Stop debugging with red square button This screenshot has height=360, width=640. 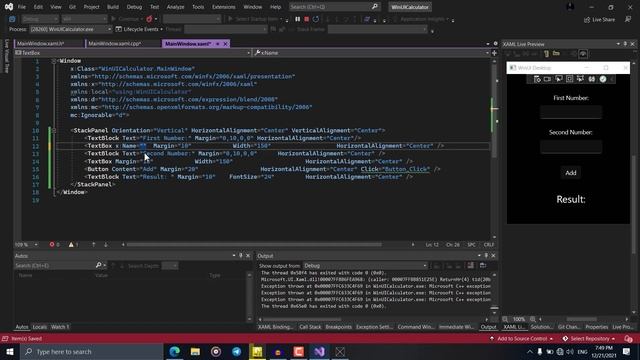tap(307, 19)
